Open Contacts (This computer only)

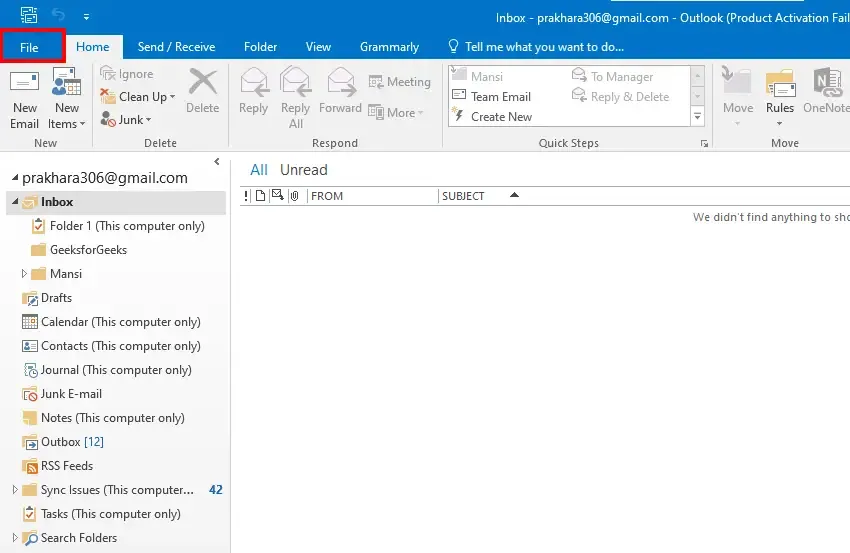[111, 346]
